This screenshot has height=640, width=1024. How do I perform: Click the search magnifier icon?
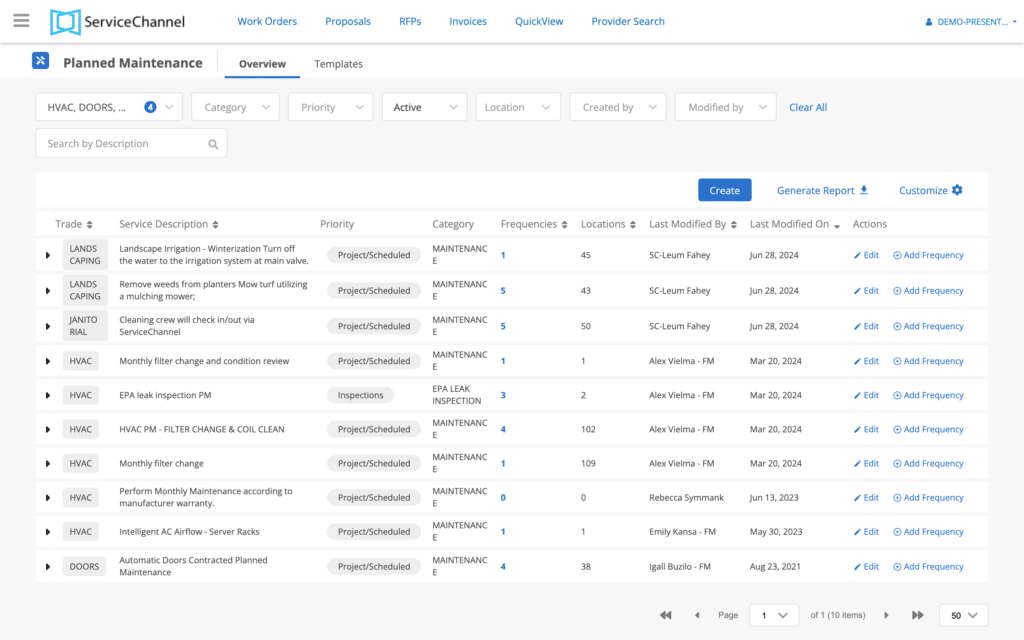213,144
